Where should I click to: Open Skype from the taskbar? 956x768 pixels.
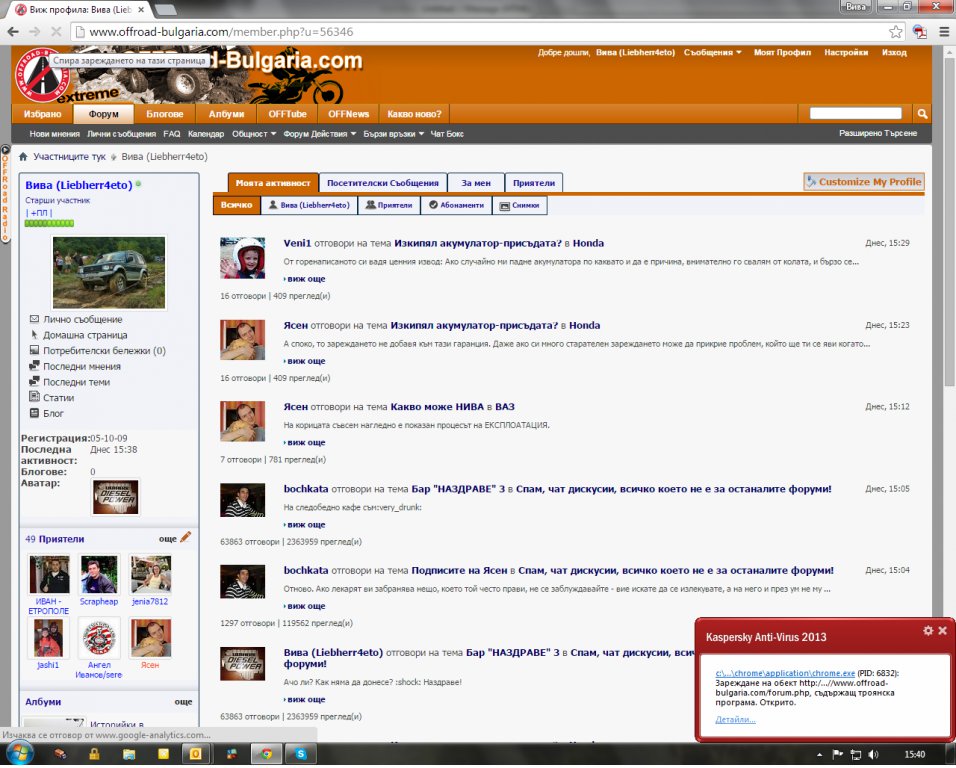pyautogui.click(x=301, y=754)
